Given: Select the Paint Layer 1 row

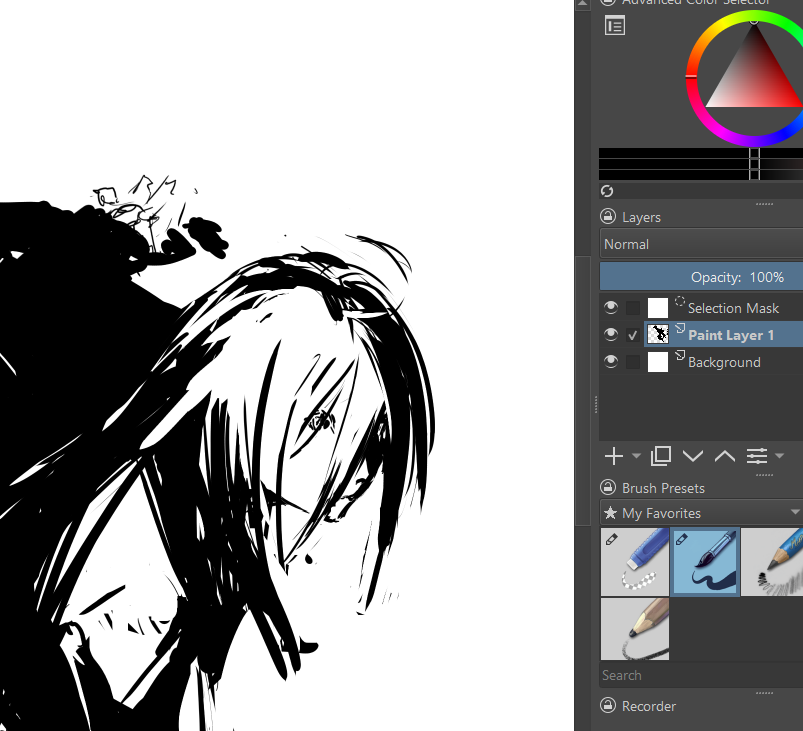Looking at the screenshot, I should click(724, 335).
